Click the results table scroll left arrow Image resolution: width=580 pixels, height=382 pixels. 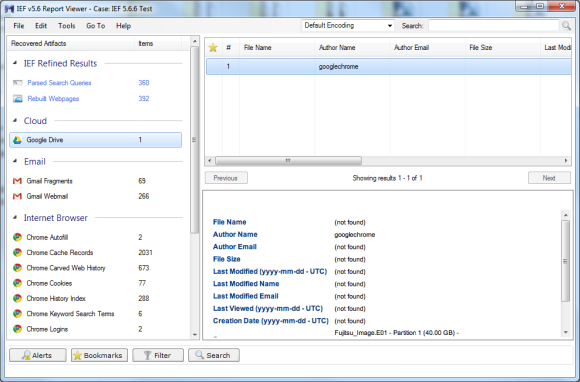[210, 160]
